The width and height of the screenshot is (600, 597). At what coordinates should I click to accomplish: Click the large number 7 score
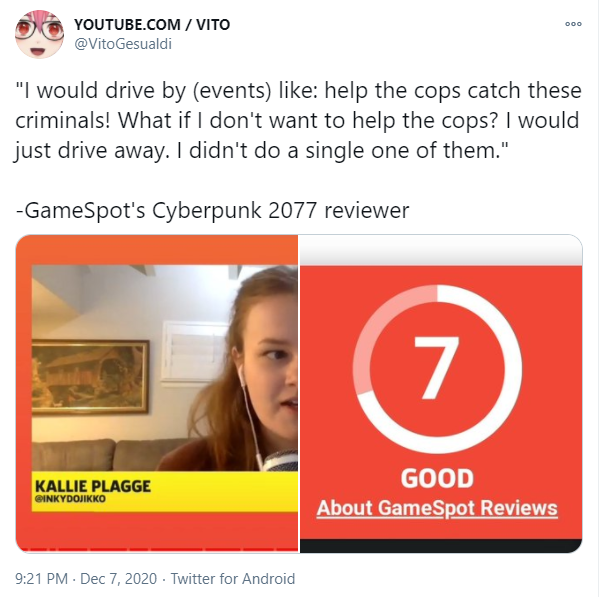[x=436, y=367]
